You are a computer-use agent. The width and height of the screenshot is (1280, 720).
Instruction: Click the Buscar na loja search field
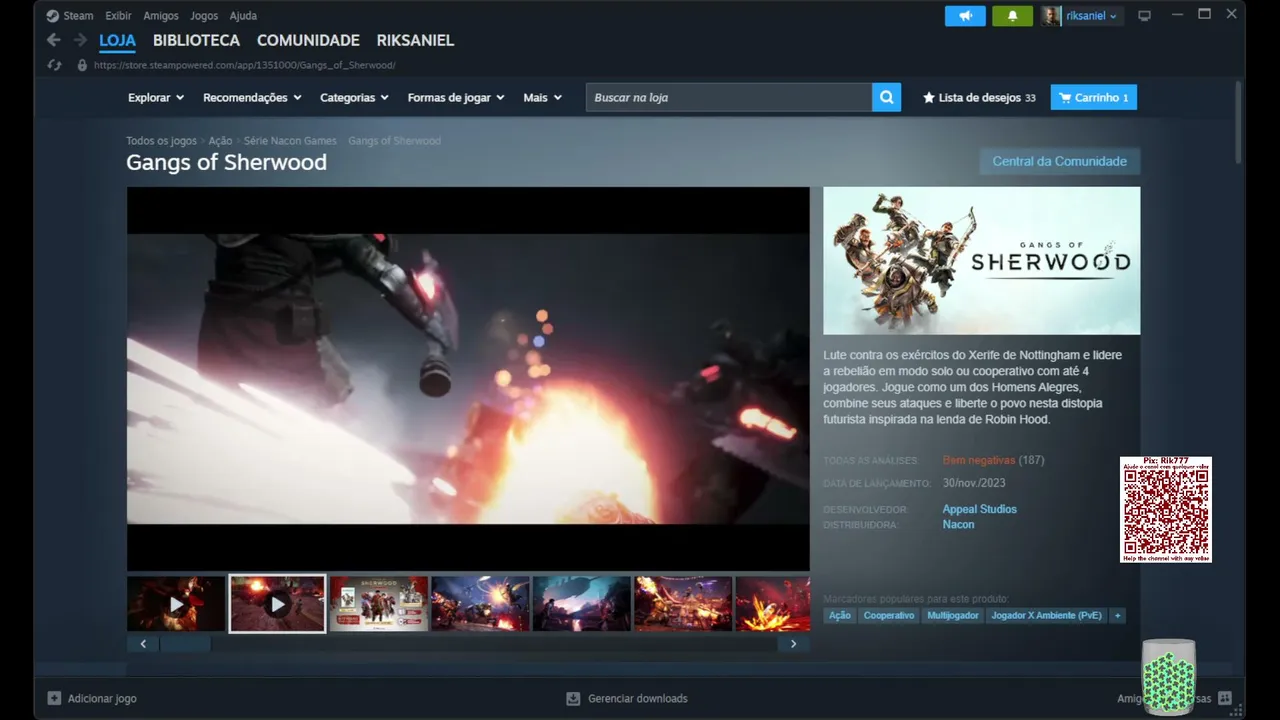coord(729,97)
